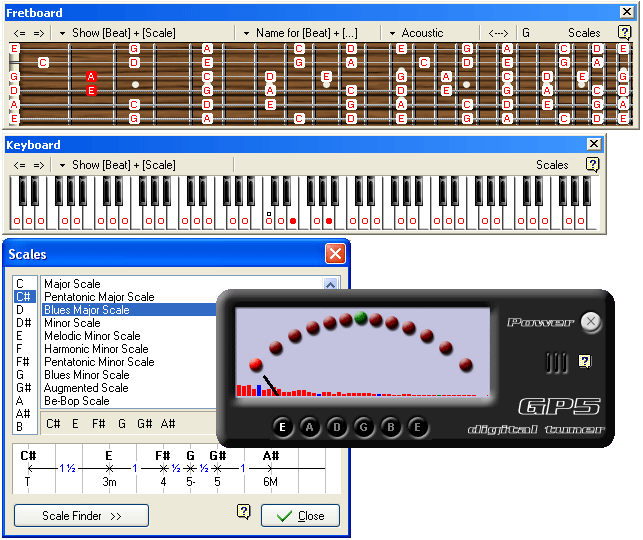
Task: Click Scales in the Fretboard toolbar
Action: [x=584, y=33]
